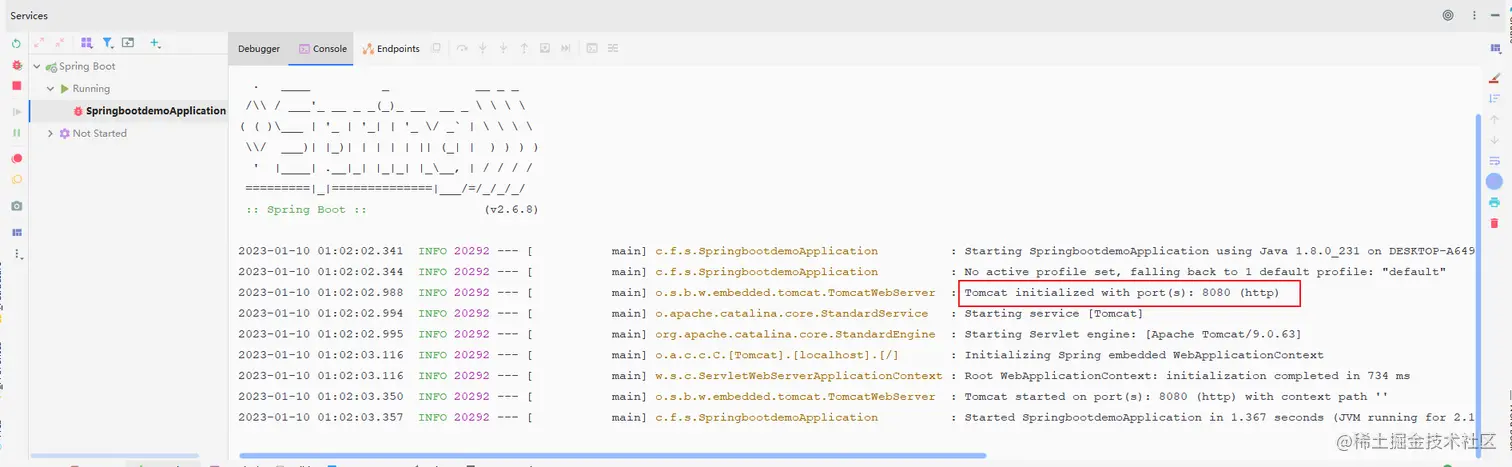Click the Force Step Into icon
This screenshot has width=1512, height=467.
pos(503,48)
